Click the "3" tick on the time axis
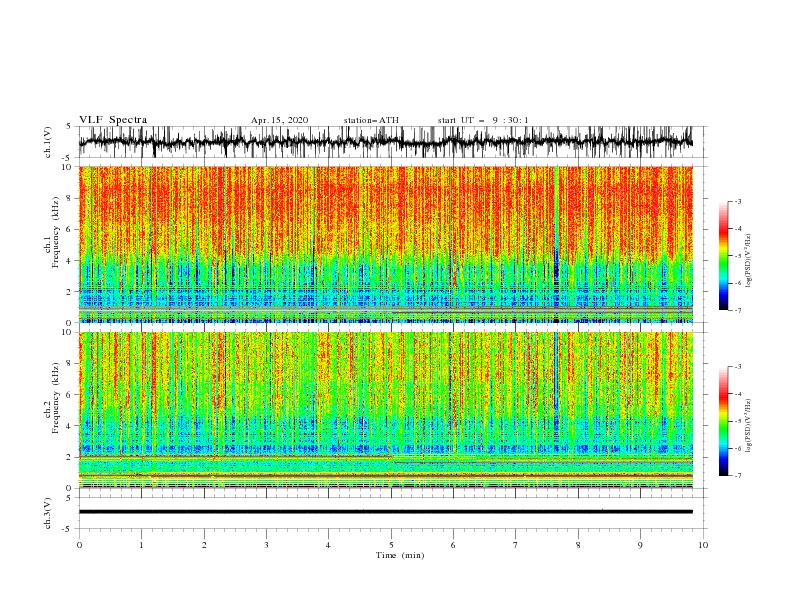 (266, 545)
